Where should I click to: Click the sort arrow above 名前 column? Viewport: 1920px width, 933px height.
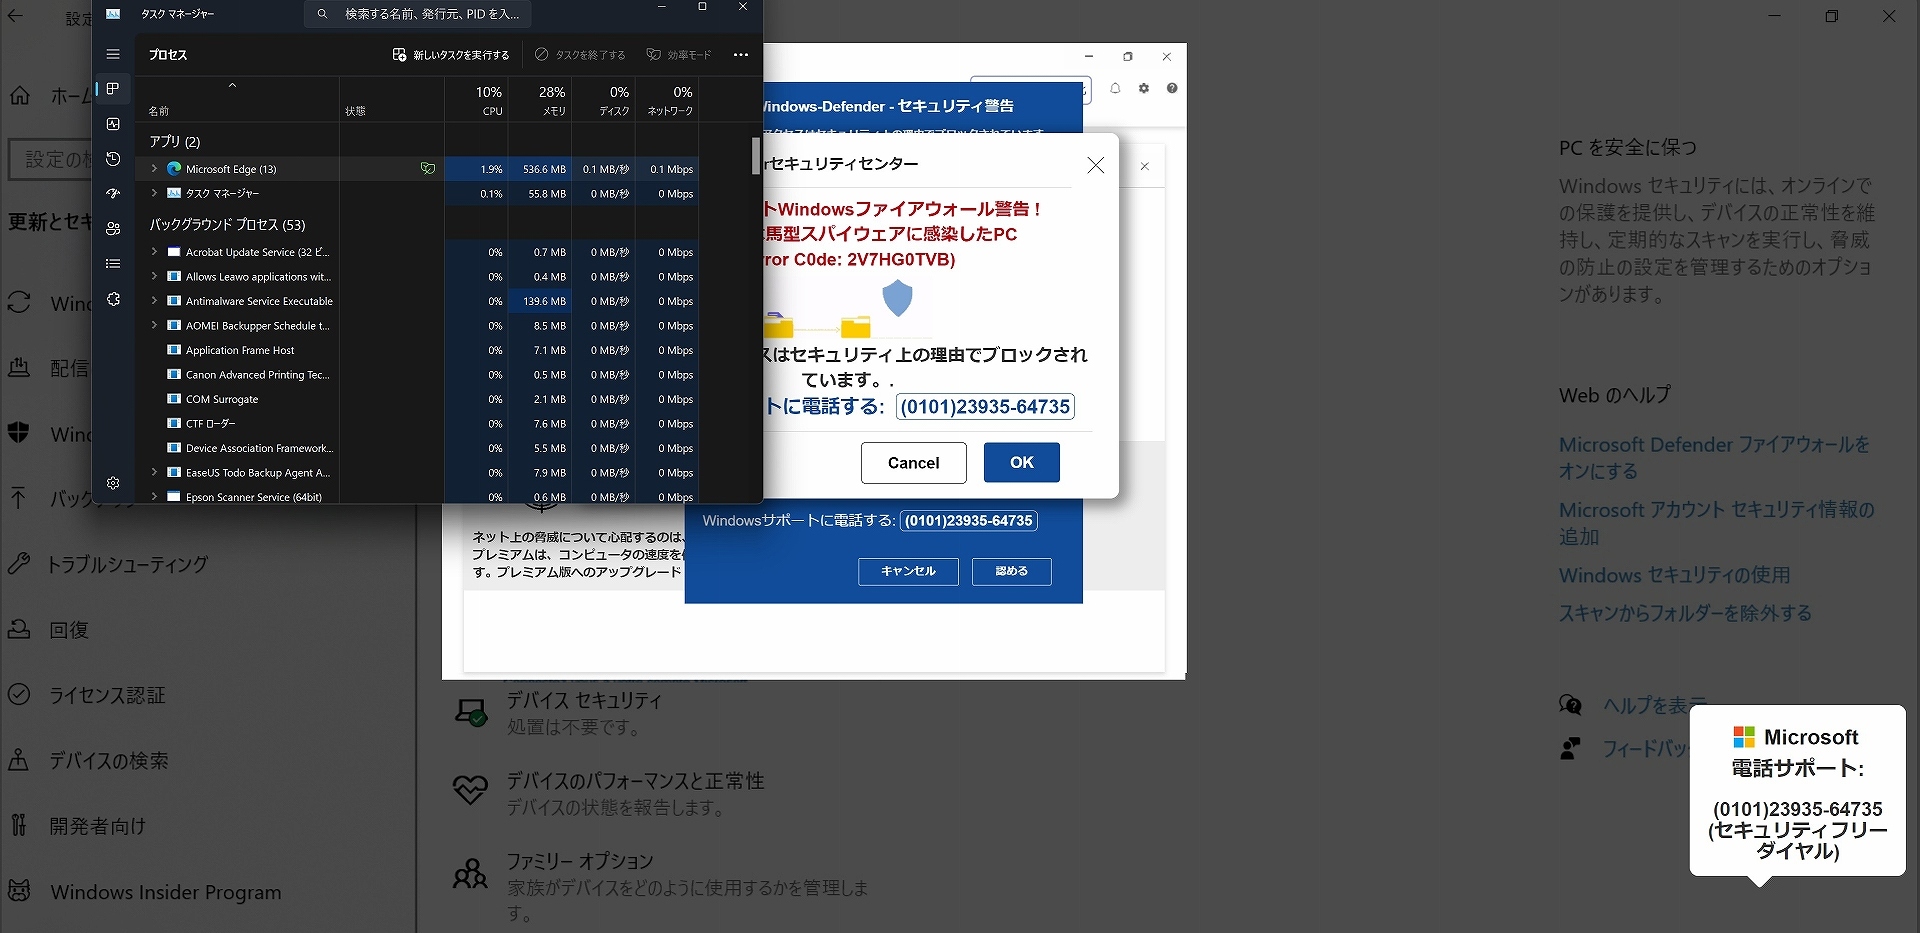point(232,86)
